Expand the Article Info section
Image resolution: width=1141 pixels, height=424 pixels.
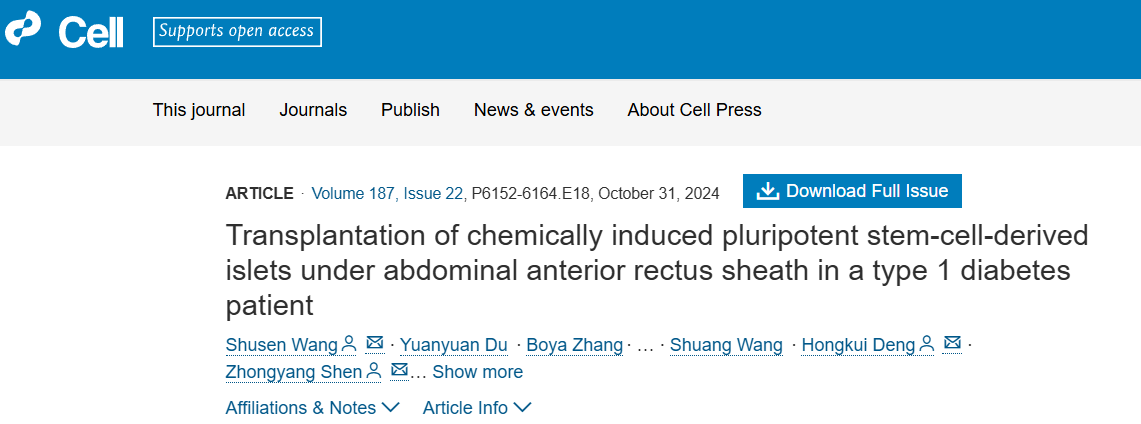[x=476, y=408]
